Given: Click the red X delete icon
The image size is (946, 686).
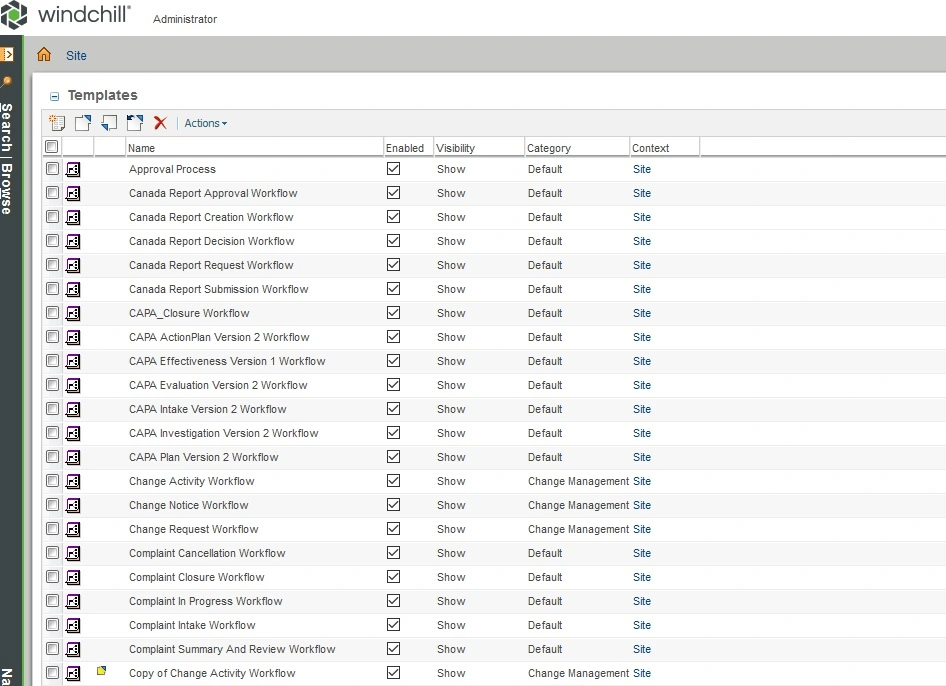Looking at the screenshot, I should pyautogui.click(x=160, y=123).
